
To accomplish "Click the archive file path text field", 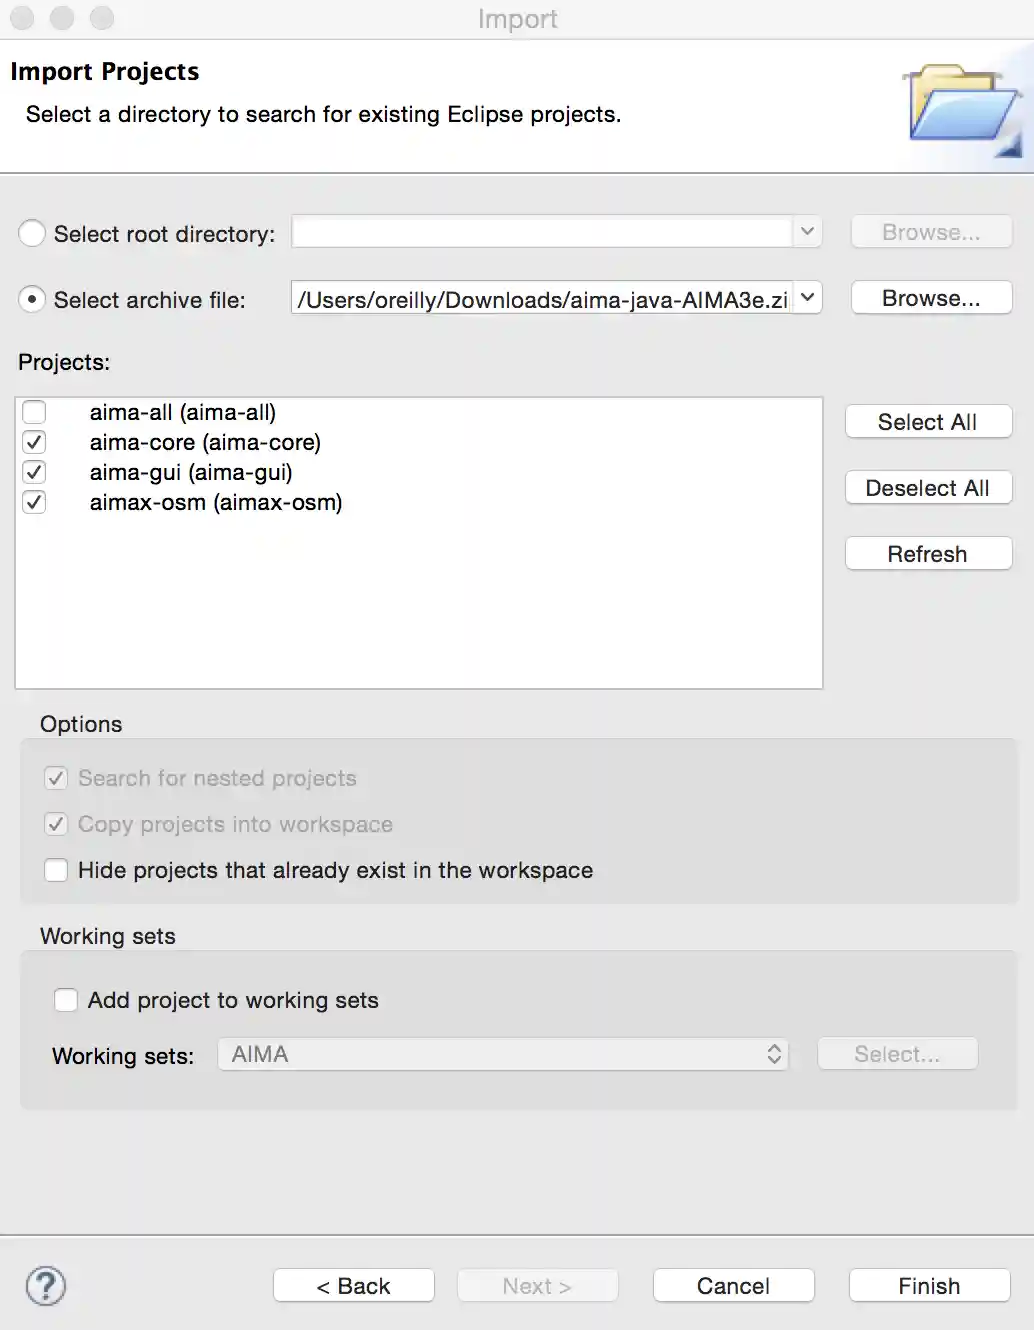I will tap(542, 299).
